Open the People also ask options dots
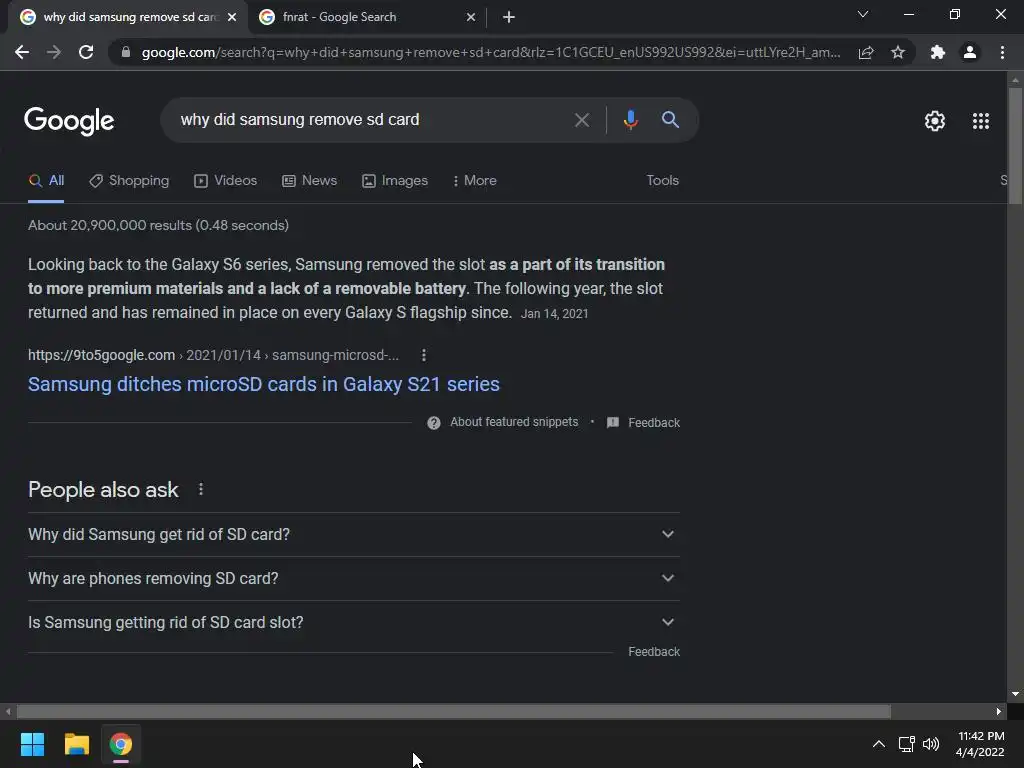This screenshot has height=768, width=1024. click(200, 489)
